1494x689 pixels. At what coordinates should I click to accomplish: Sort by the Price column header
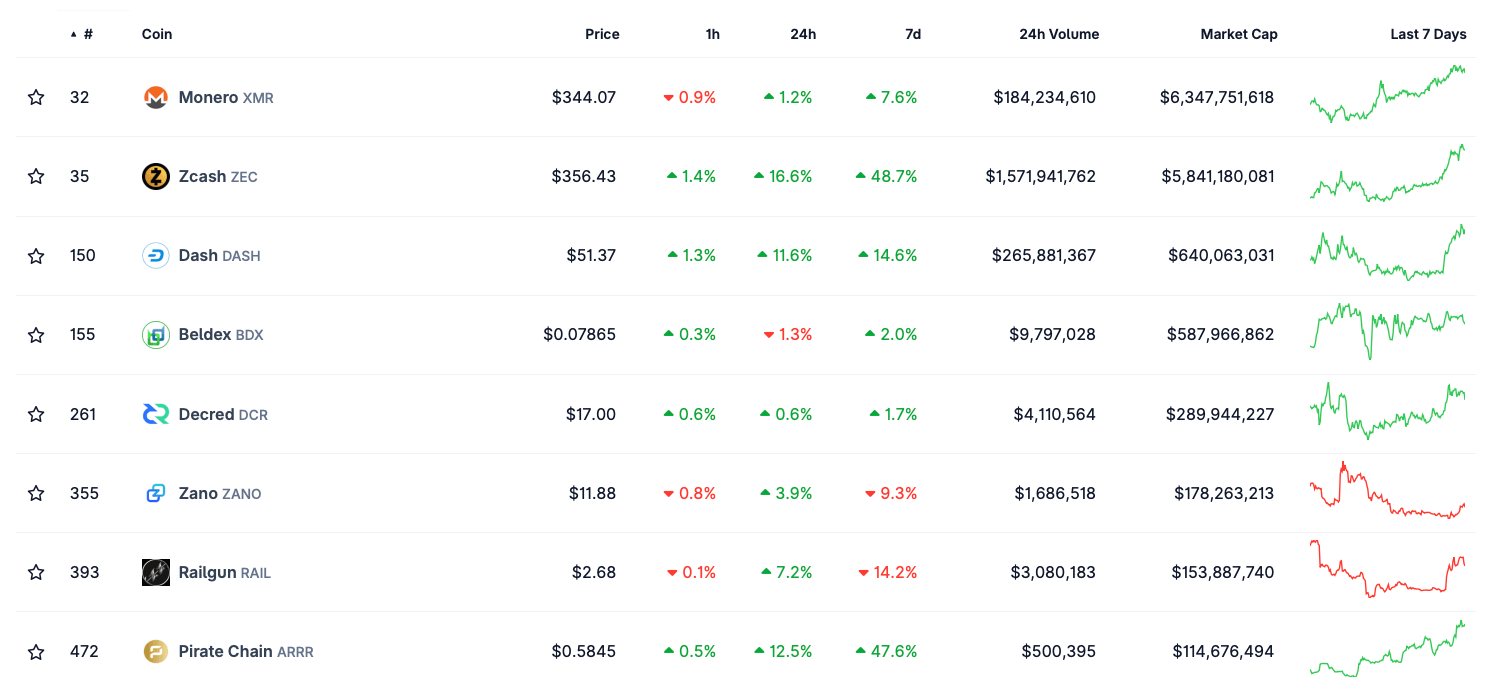602,34
